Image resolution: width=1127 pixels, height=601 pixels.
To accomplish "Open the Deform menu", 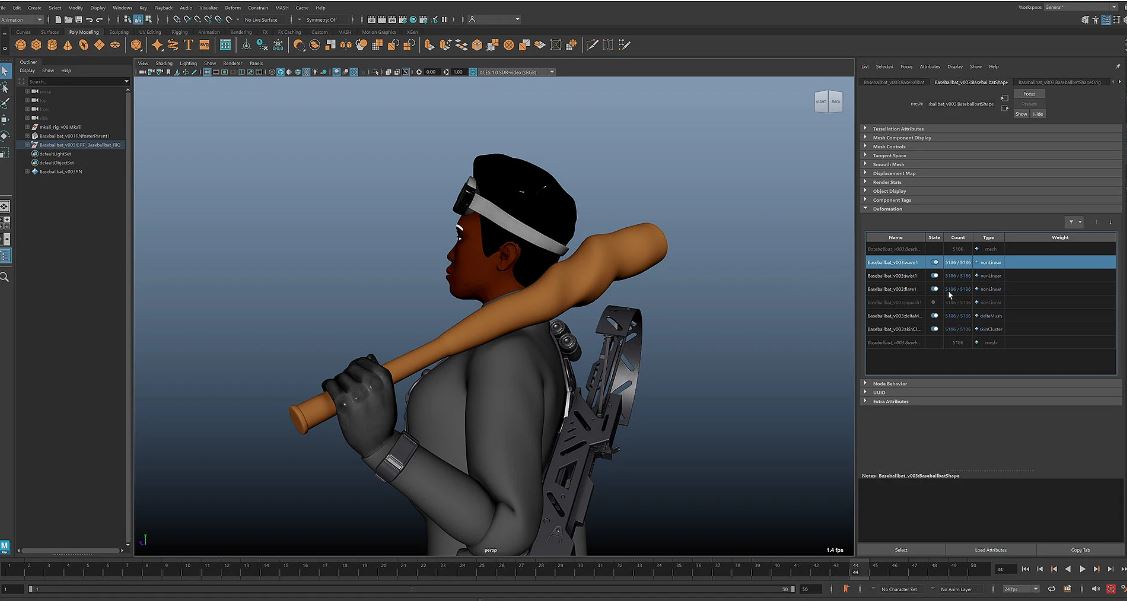I will click(233, 7).
